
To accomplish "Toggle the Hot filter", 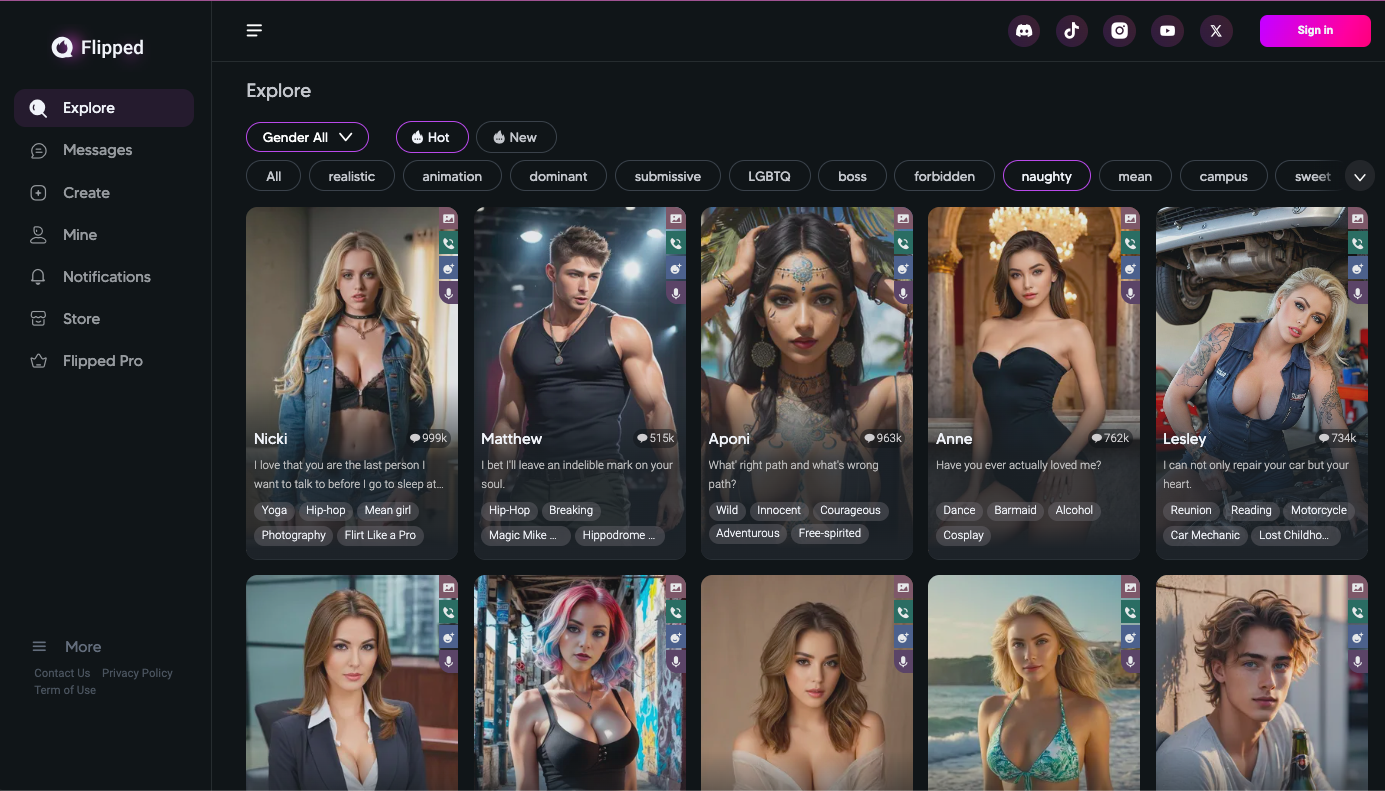I will (432, 137).
